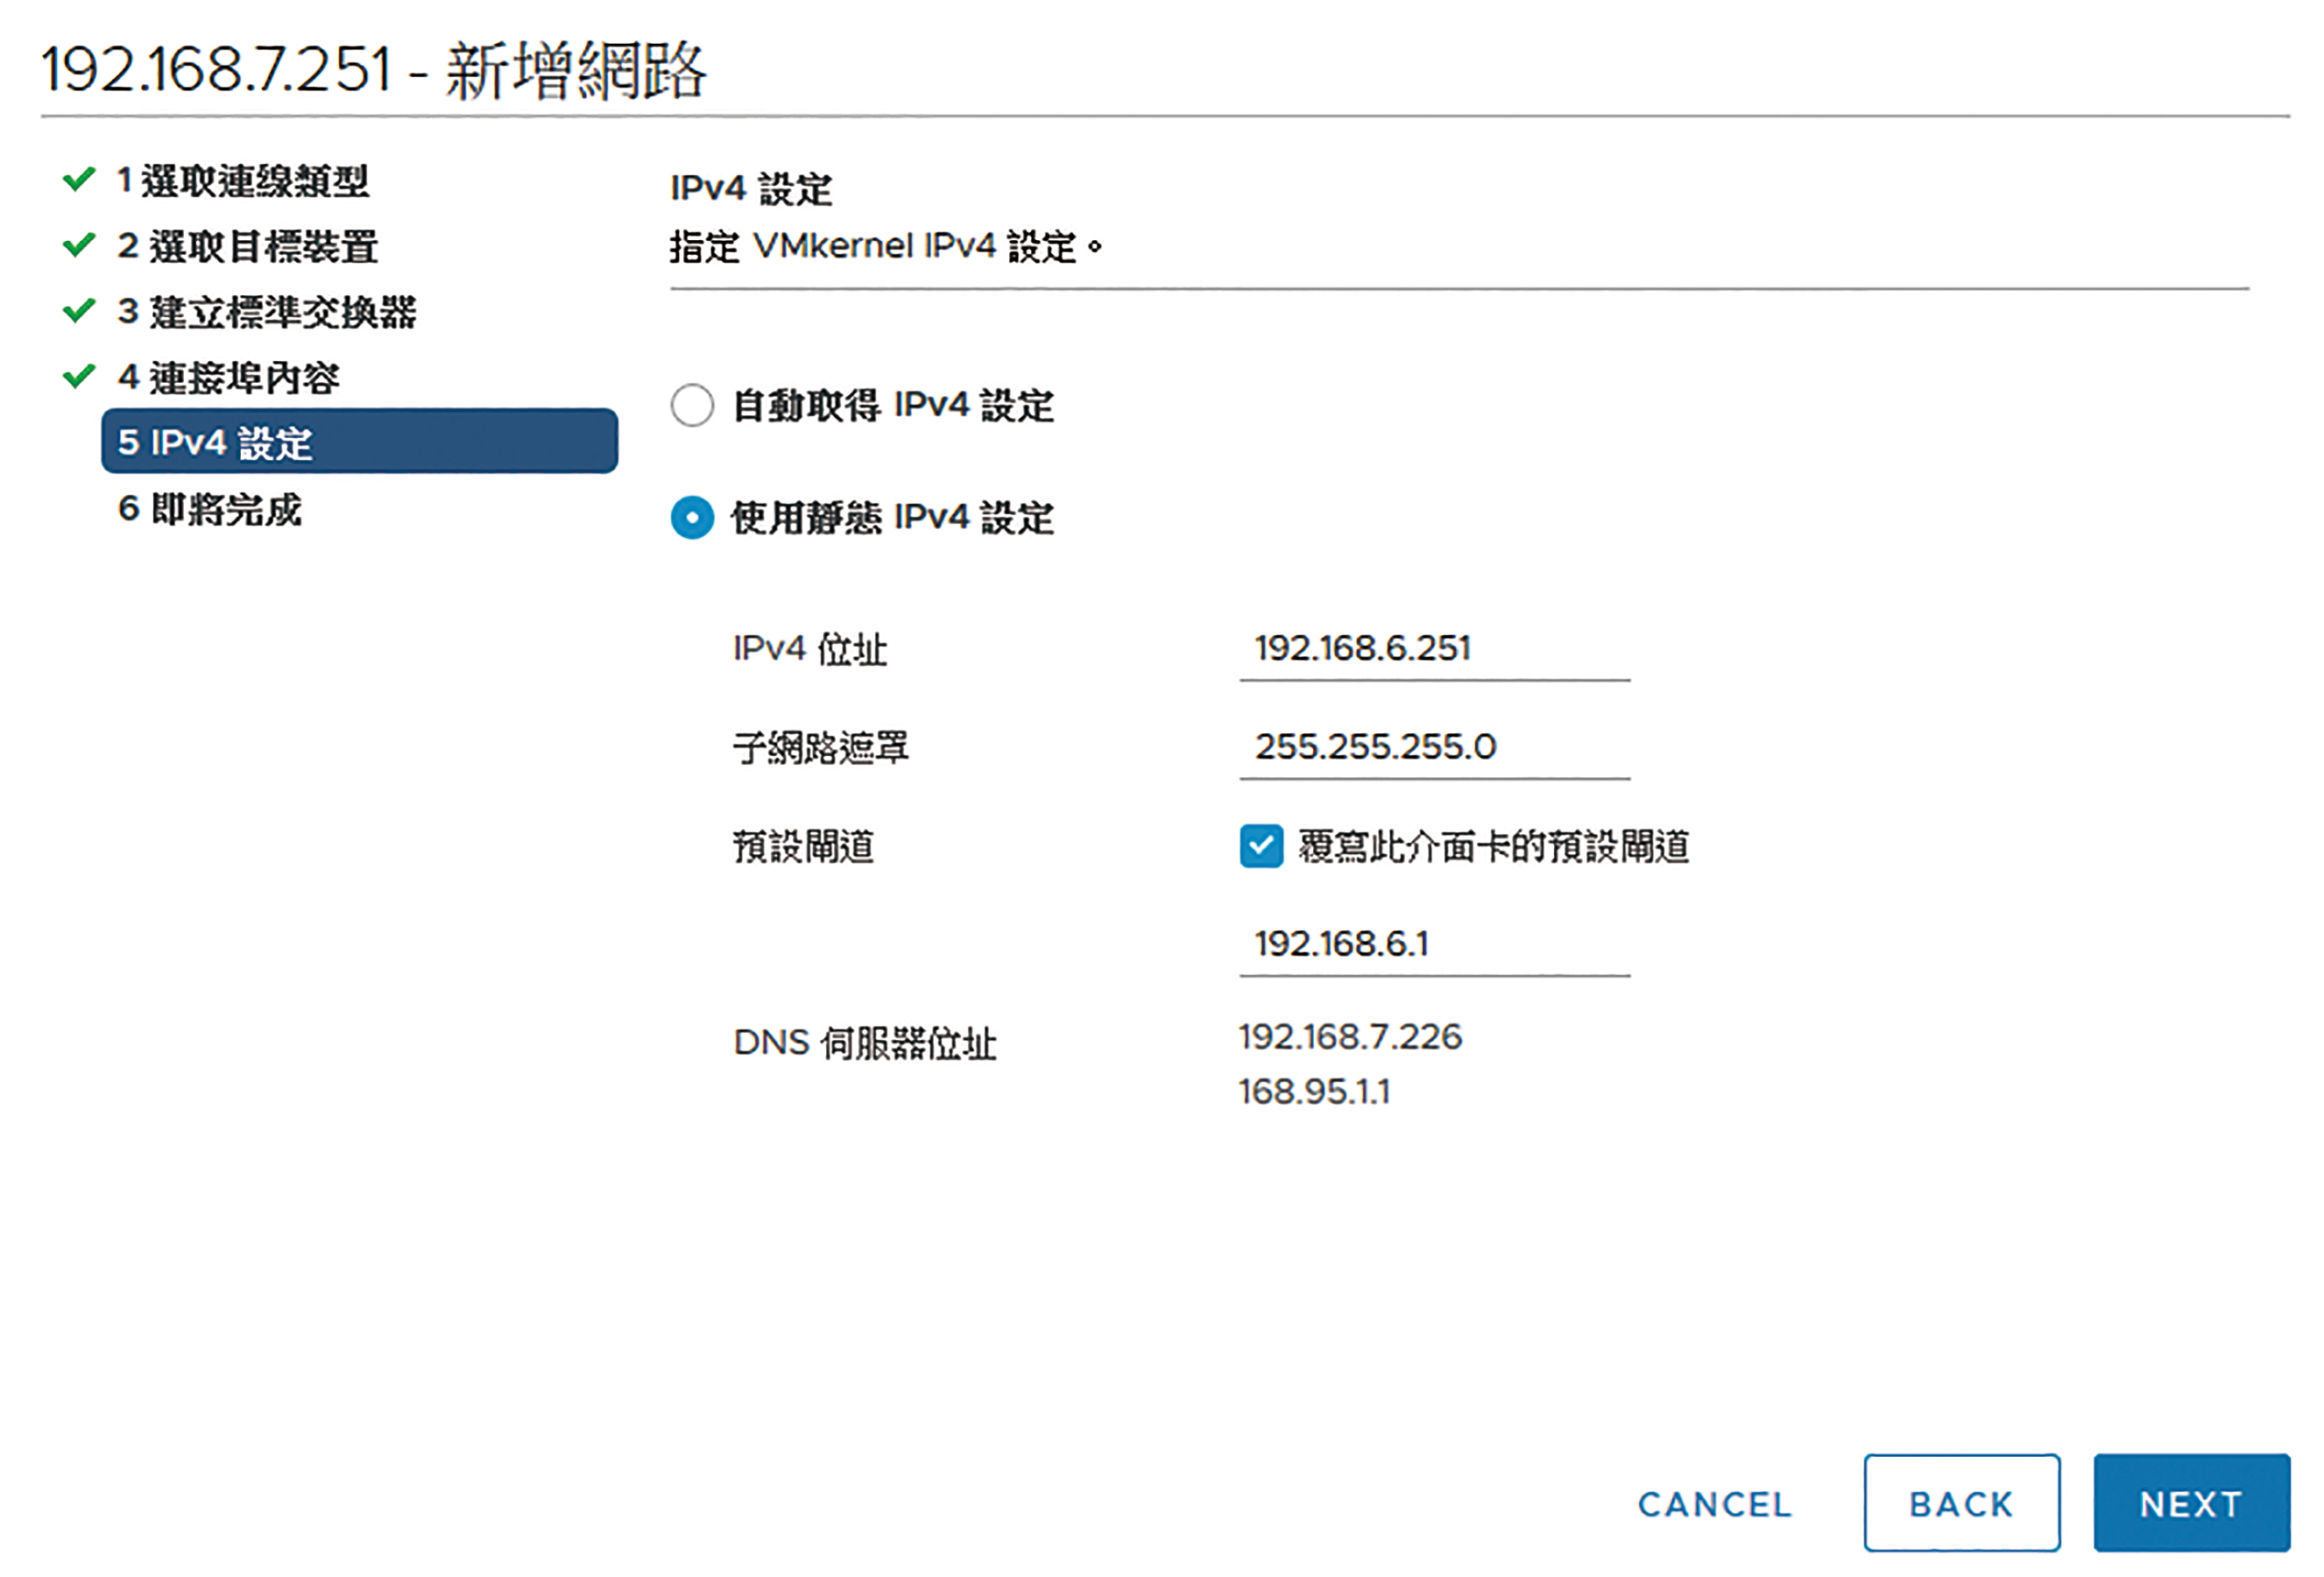This screenshot has width=2324, height=1577.
Task: Go to step 4 連接埠內容
Action: (x=228, y=378)
